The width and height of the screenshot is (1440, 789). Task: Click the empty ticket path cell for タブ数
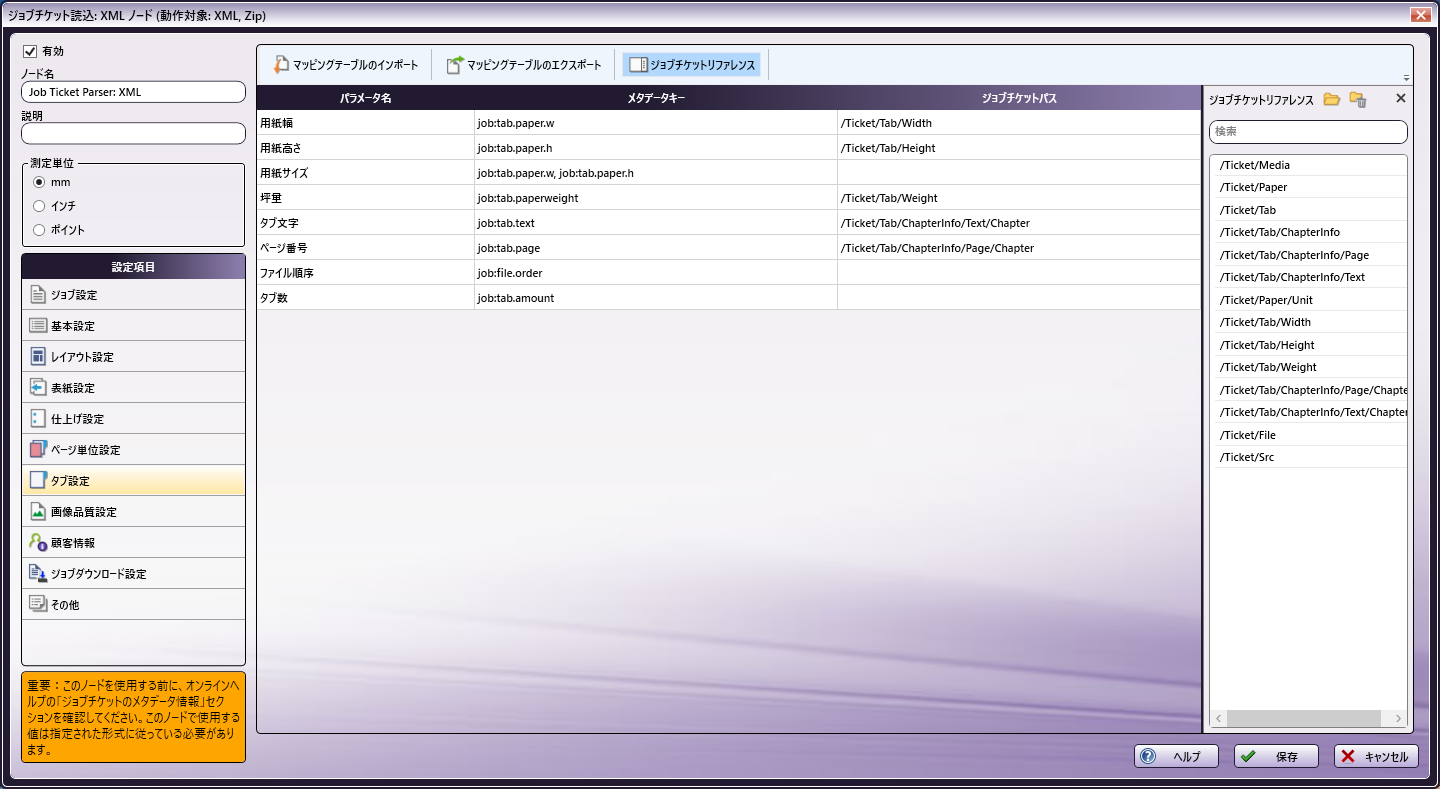[x=1019, y=298]
